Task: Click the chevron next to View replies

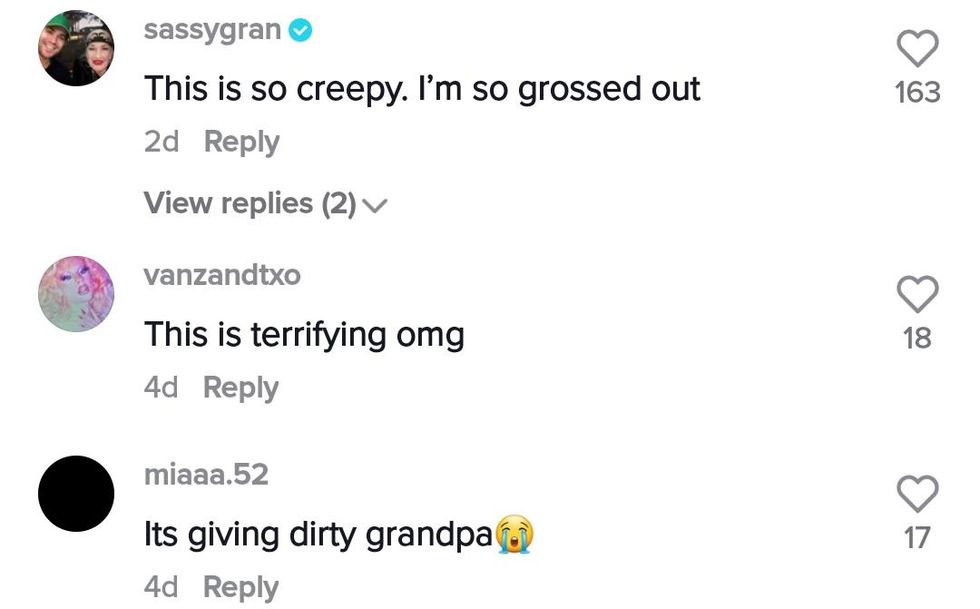Action: tap(375, 206)
